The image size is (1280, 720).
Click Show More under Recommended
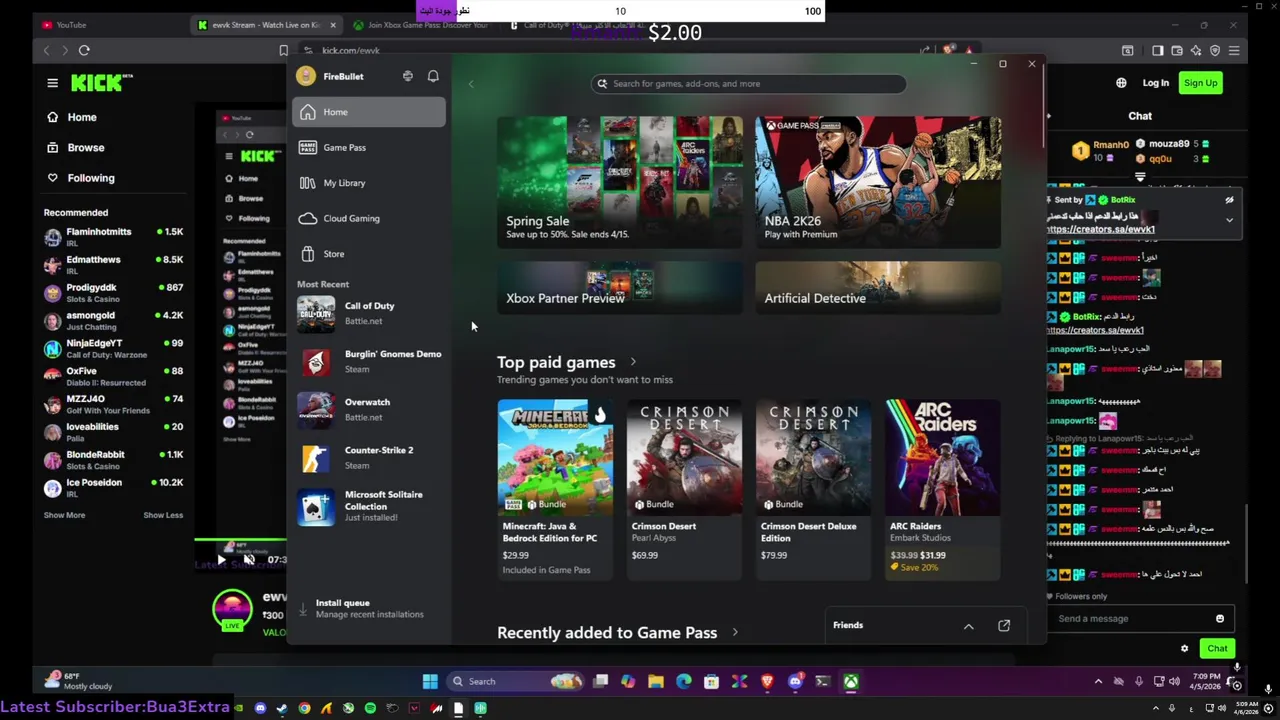(64, 515)
